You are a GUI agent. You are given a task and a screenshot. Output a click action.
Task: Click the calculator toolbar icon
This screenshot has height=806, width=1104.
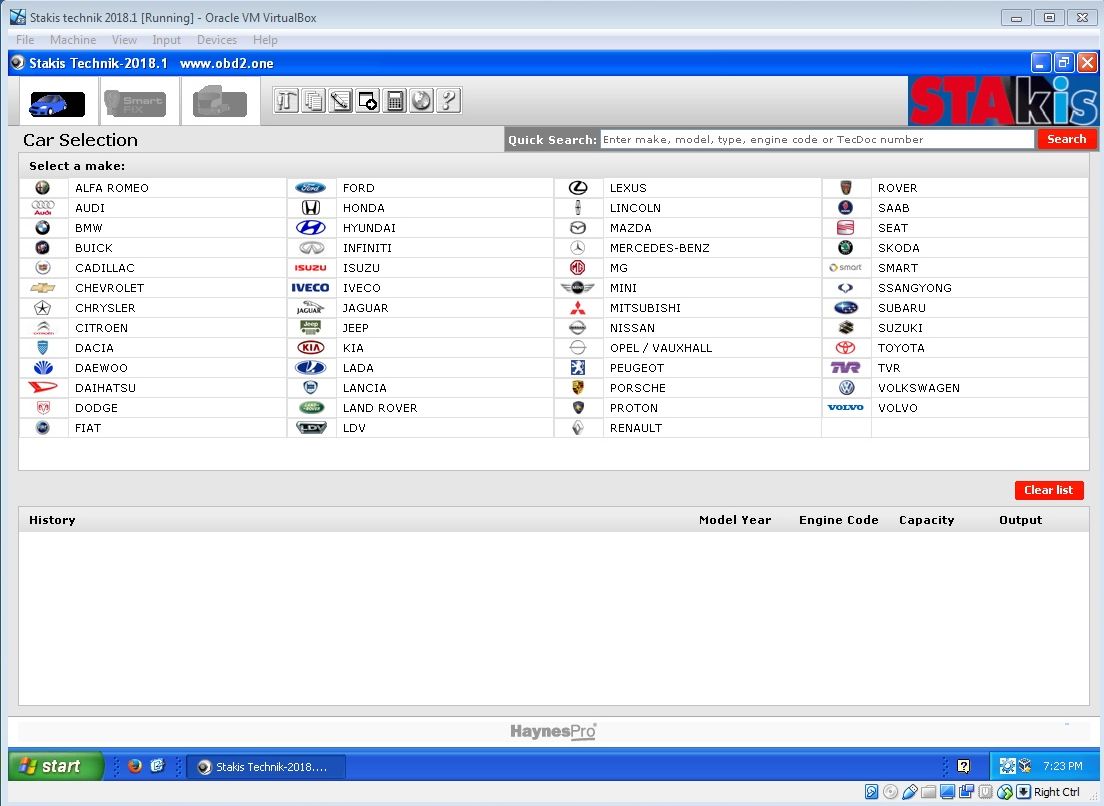click(x=395, y=100)
